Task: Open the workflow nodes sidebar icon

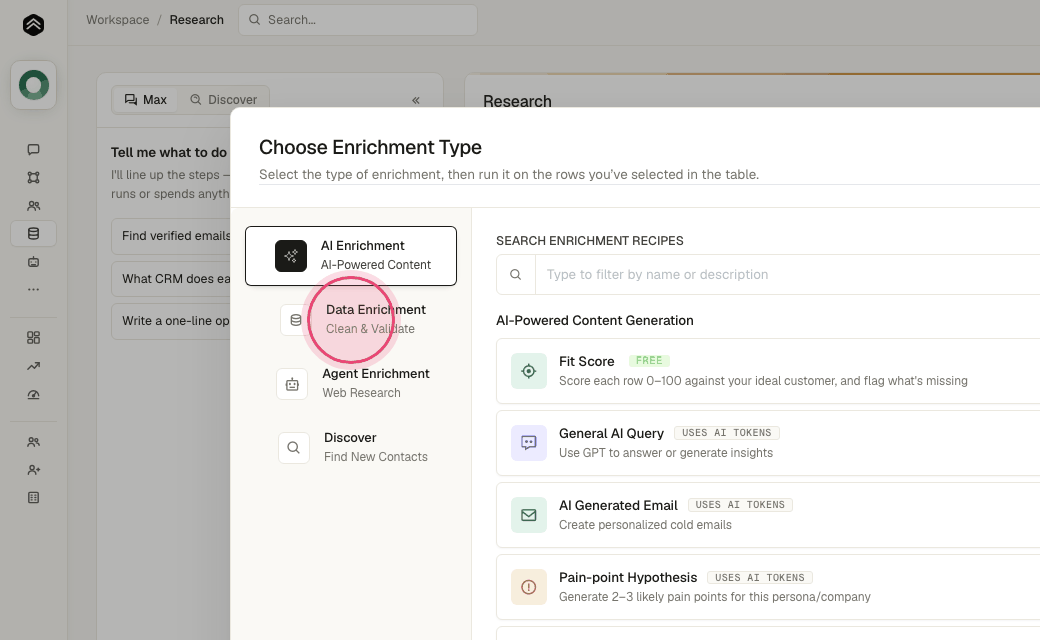Action: pyautogui.click(x=33, y=177)
